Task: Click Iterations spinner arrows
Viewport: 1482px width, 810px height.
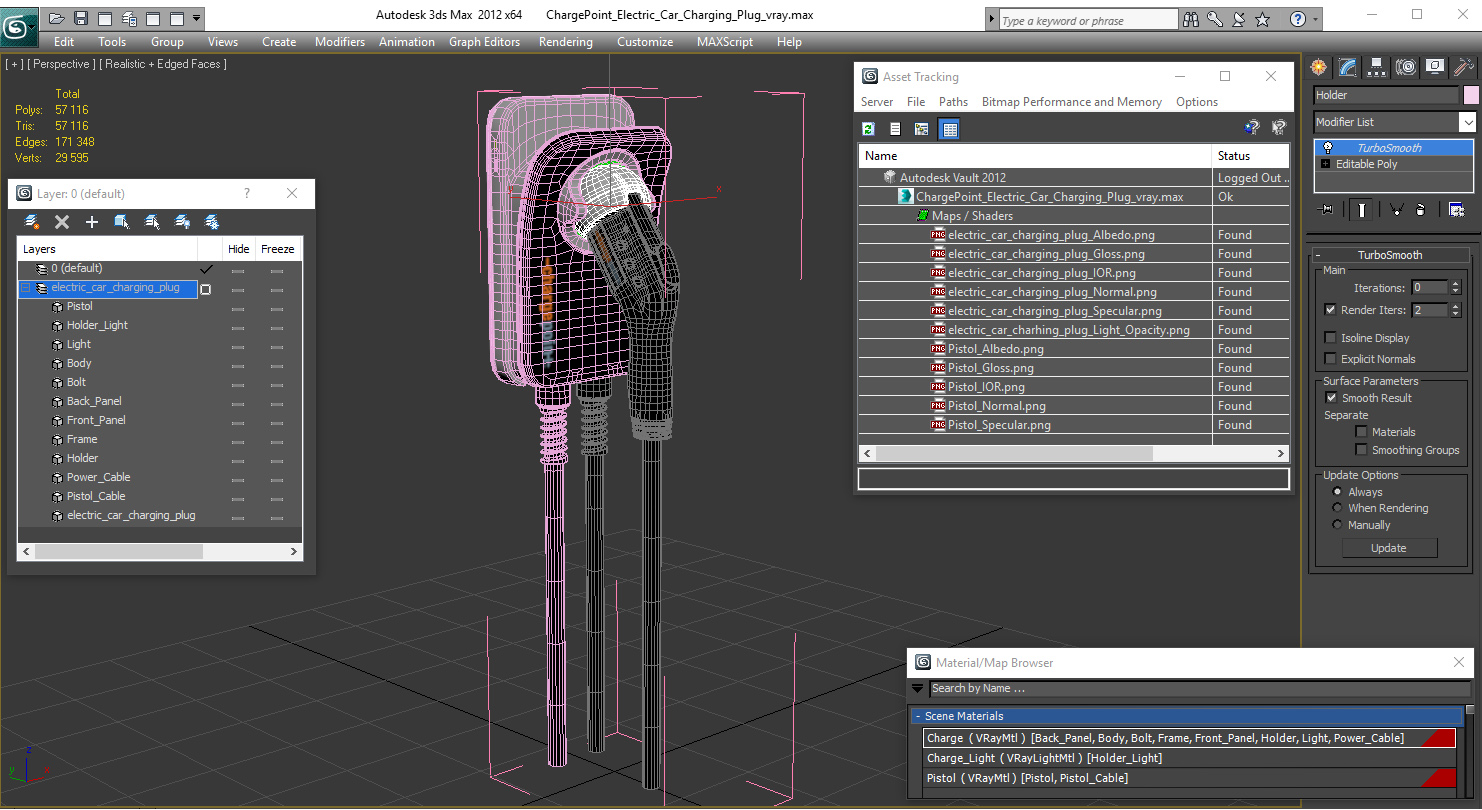Action: pos(1456,288)
